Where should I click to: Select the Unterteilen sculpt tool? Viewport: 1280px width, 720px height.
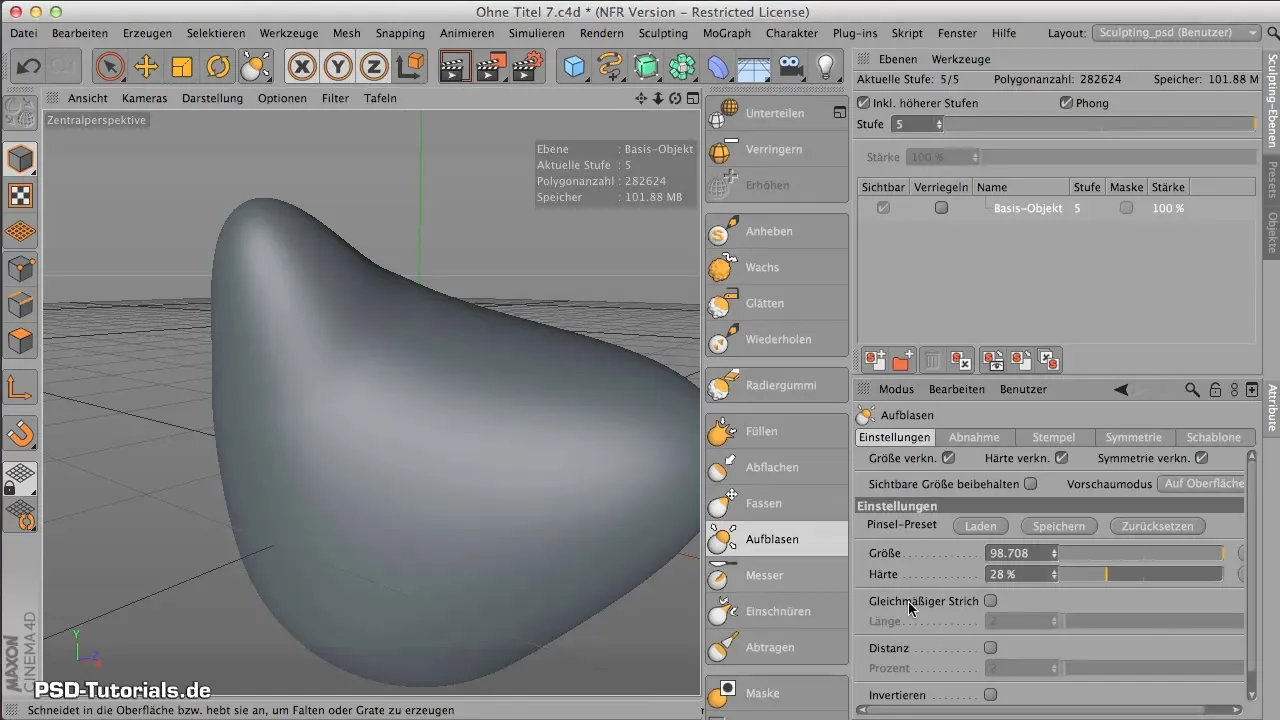(777, 113)
